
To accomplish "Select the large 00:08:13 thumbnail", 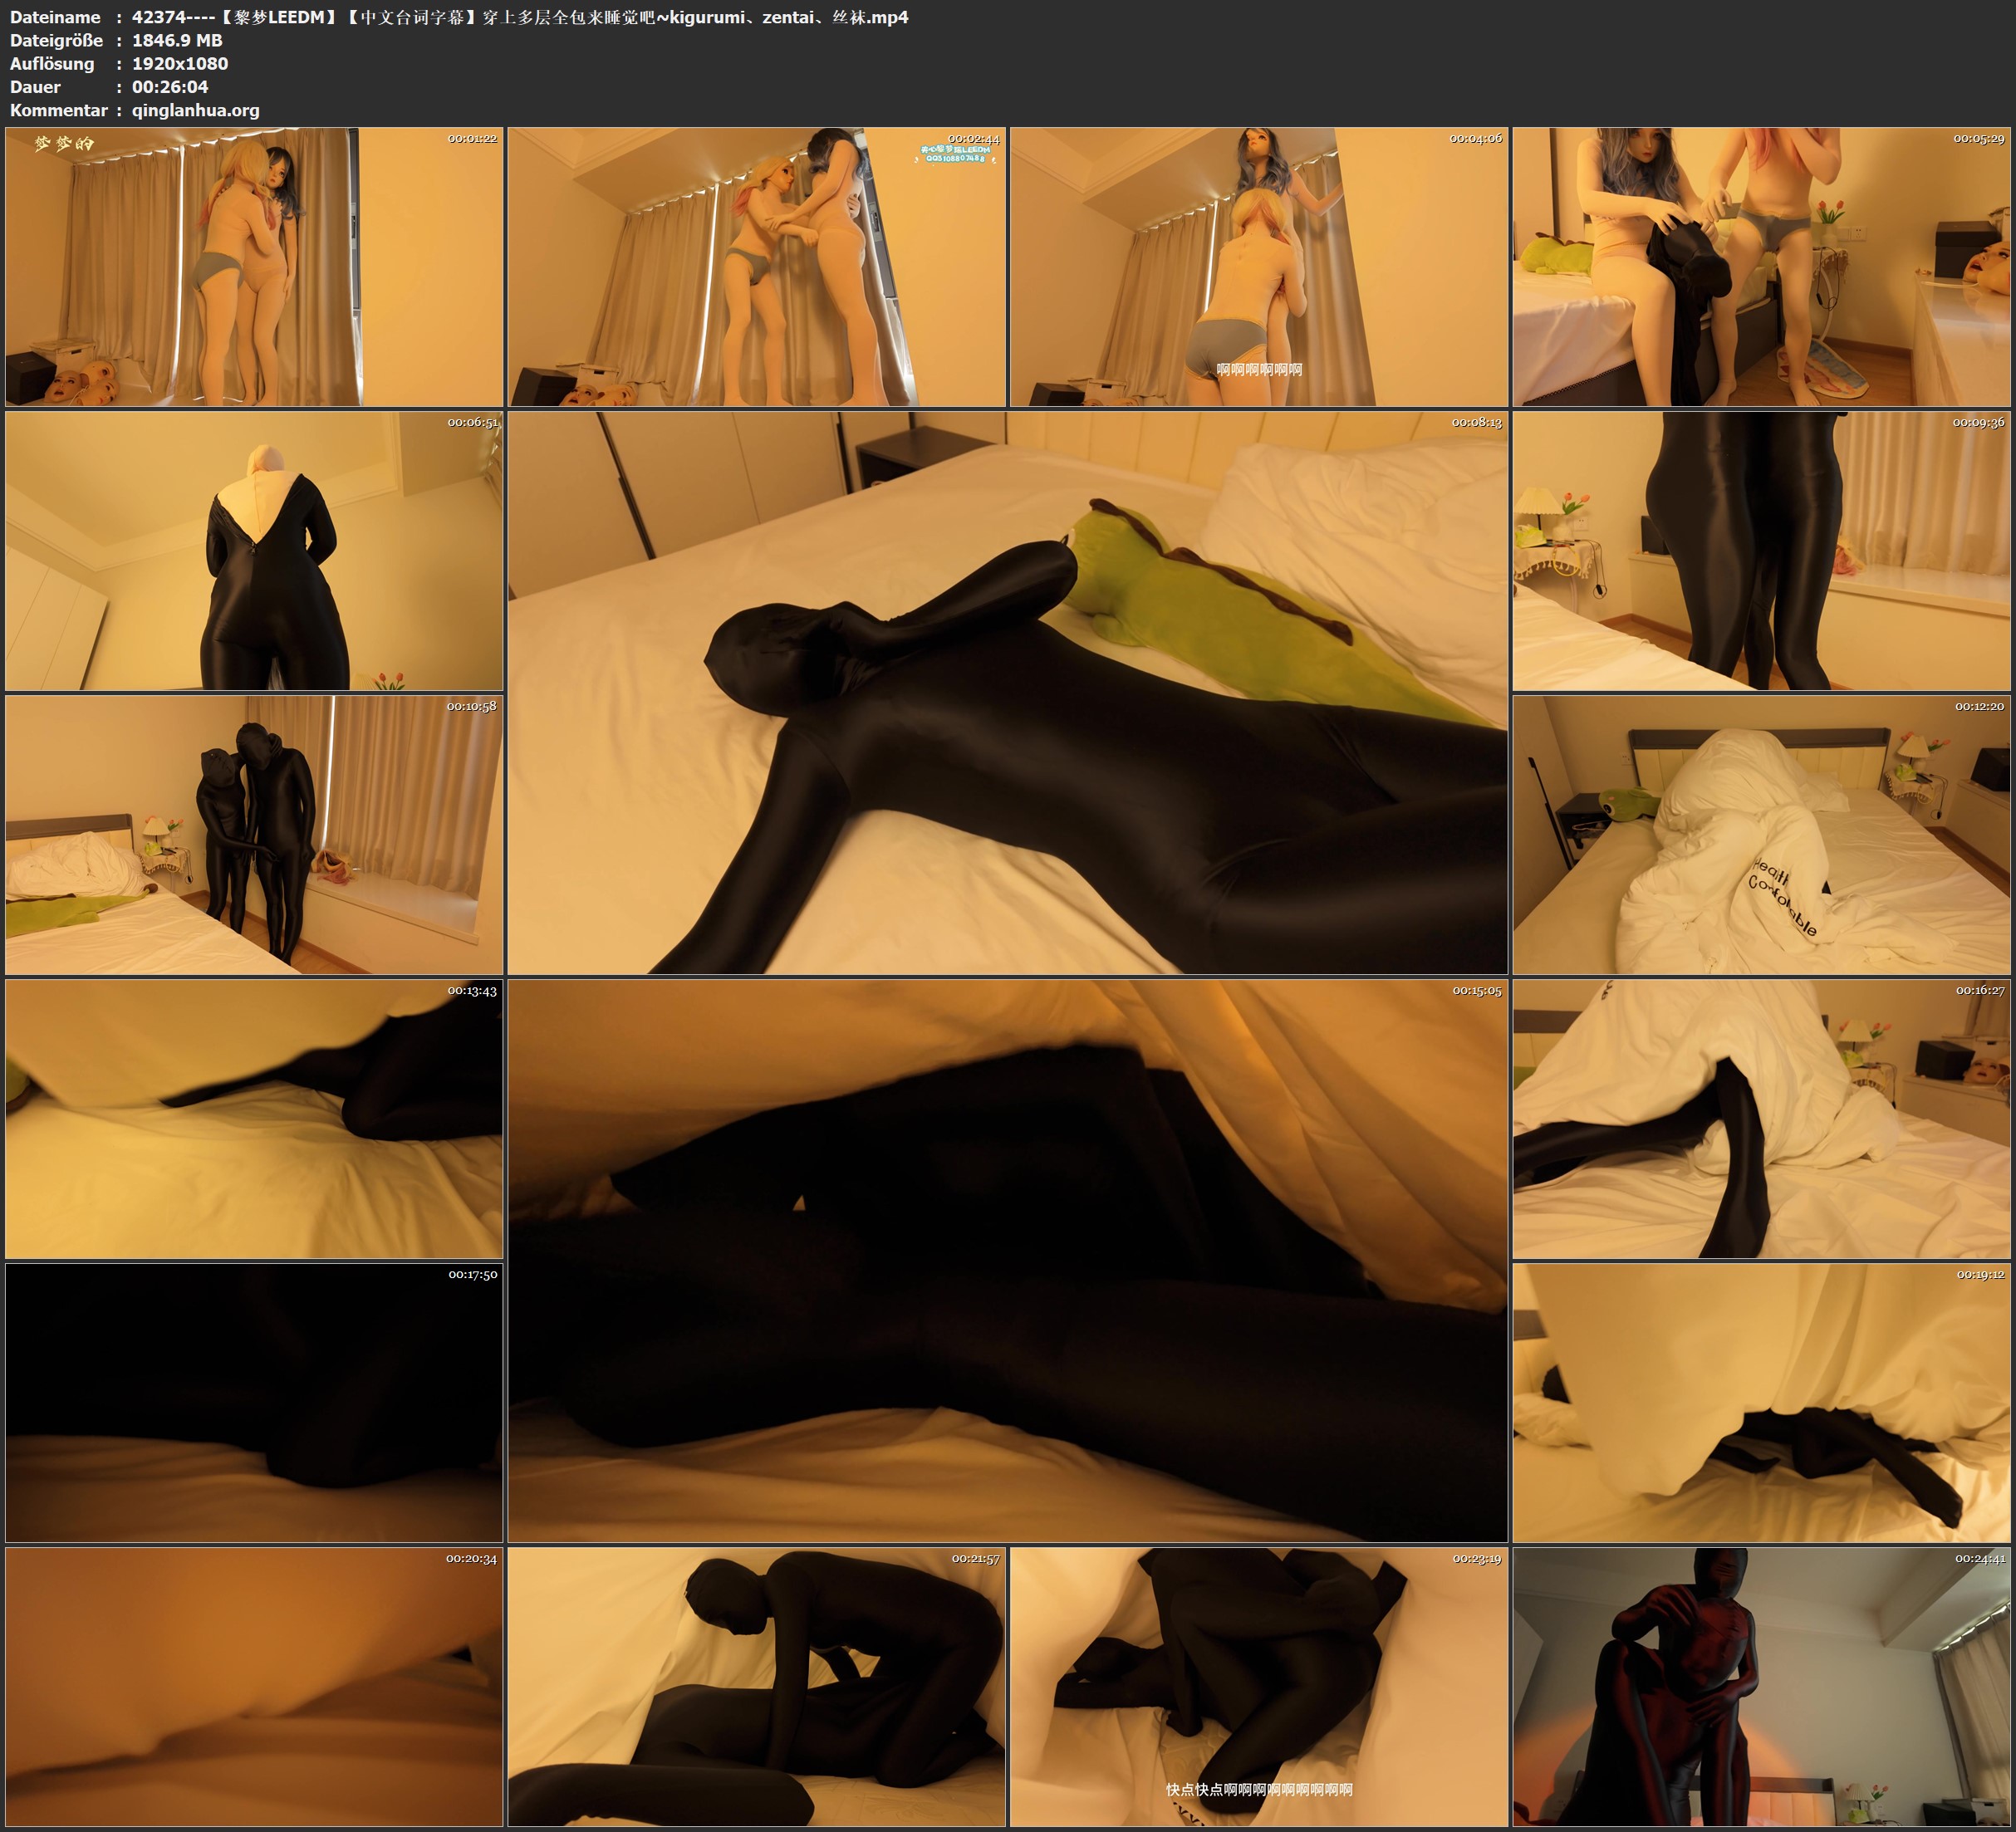I will point(1007,693).
